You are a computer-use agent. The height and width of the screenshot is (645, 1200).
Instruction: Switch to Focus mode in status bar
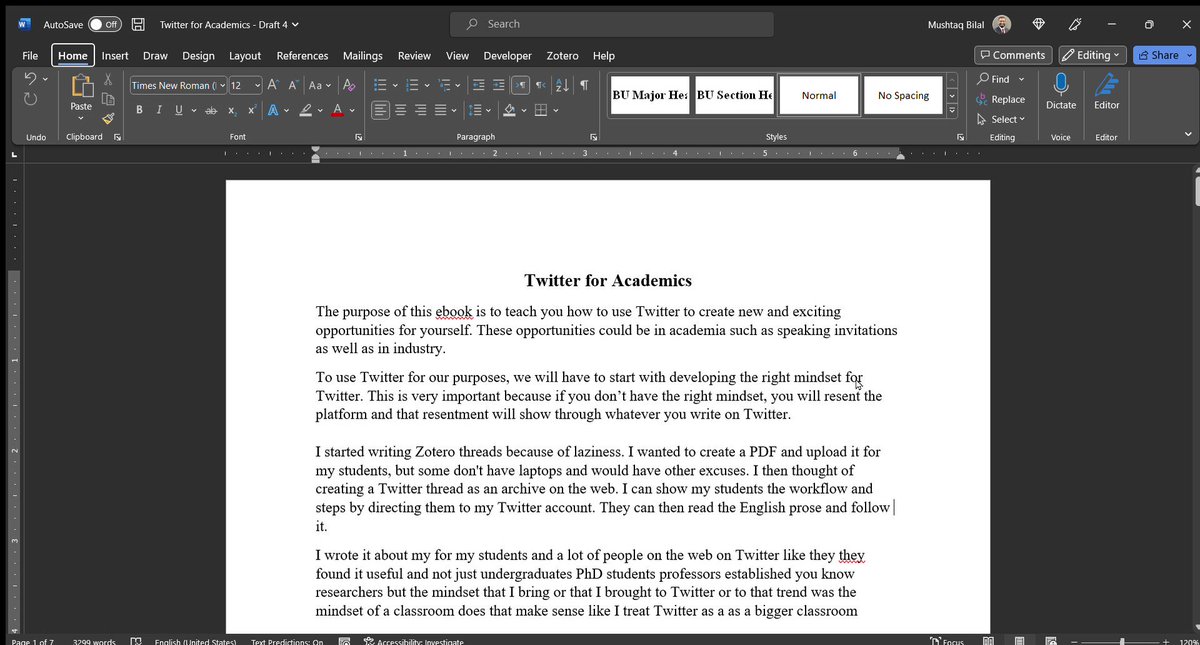tap(946, 641)
